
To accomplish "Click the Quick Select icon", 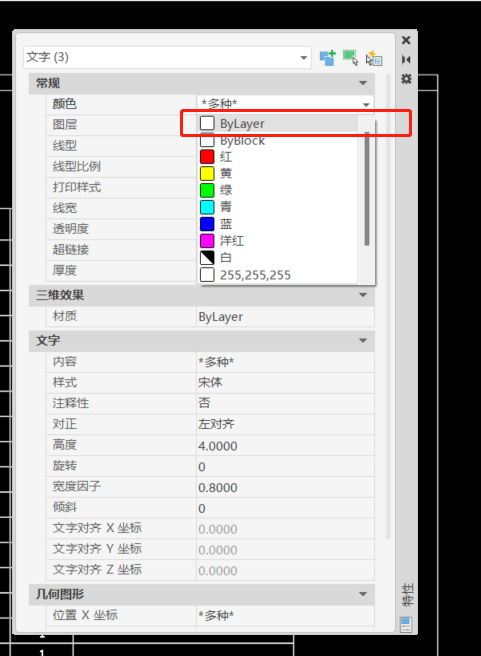I will 374,58.
